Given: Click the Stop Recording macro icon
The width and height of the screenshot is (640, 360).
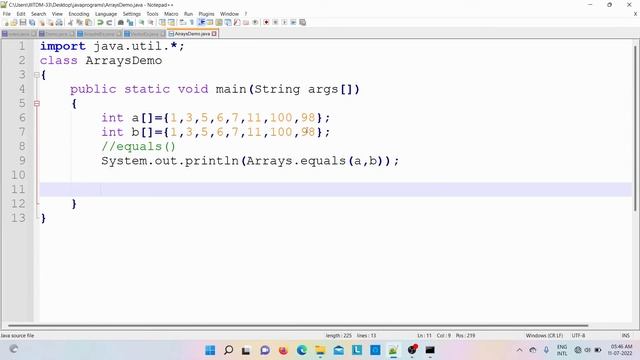Looking at the screenshot, I should [275, 22].
